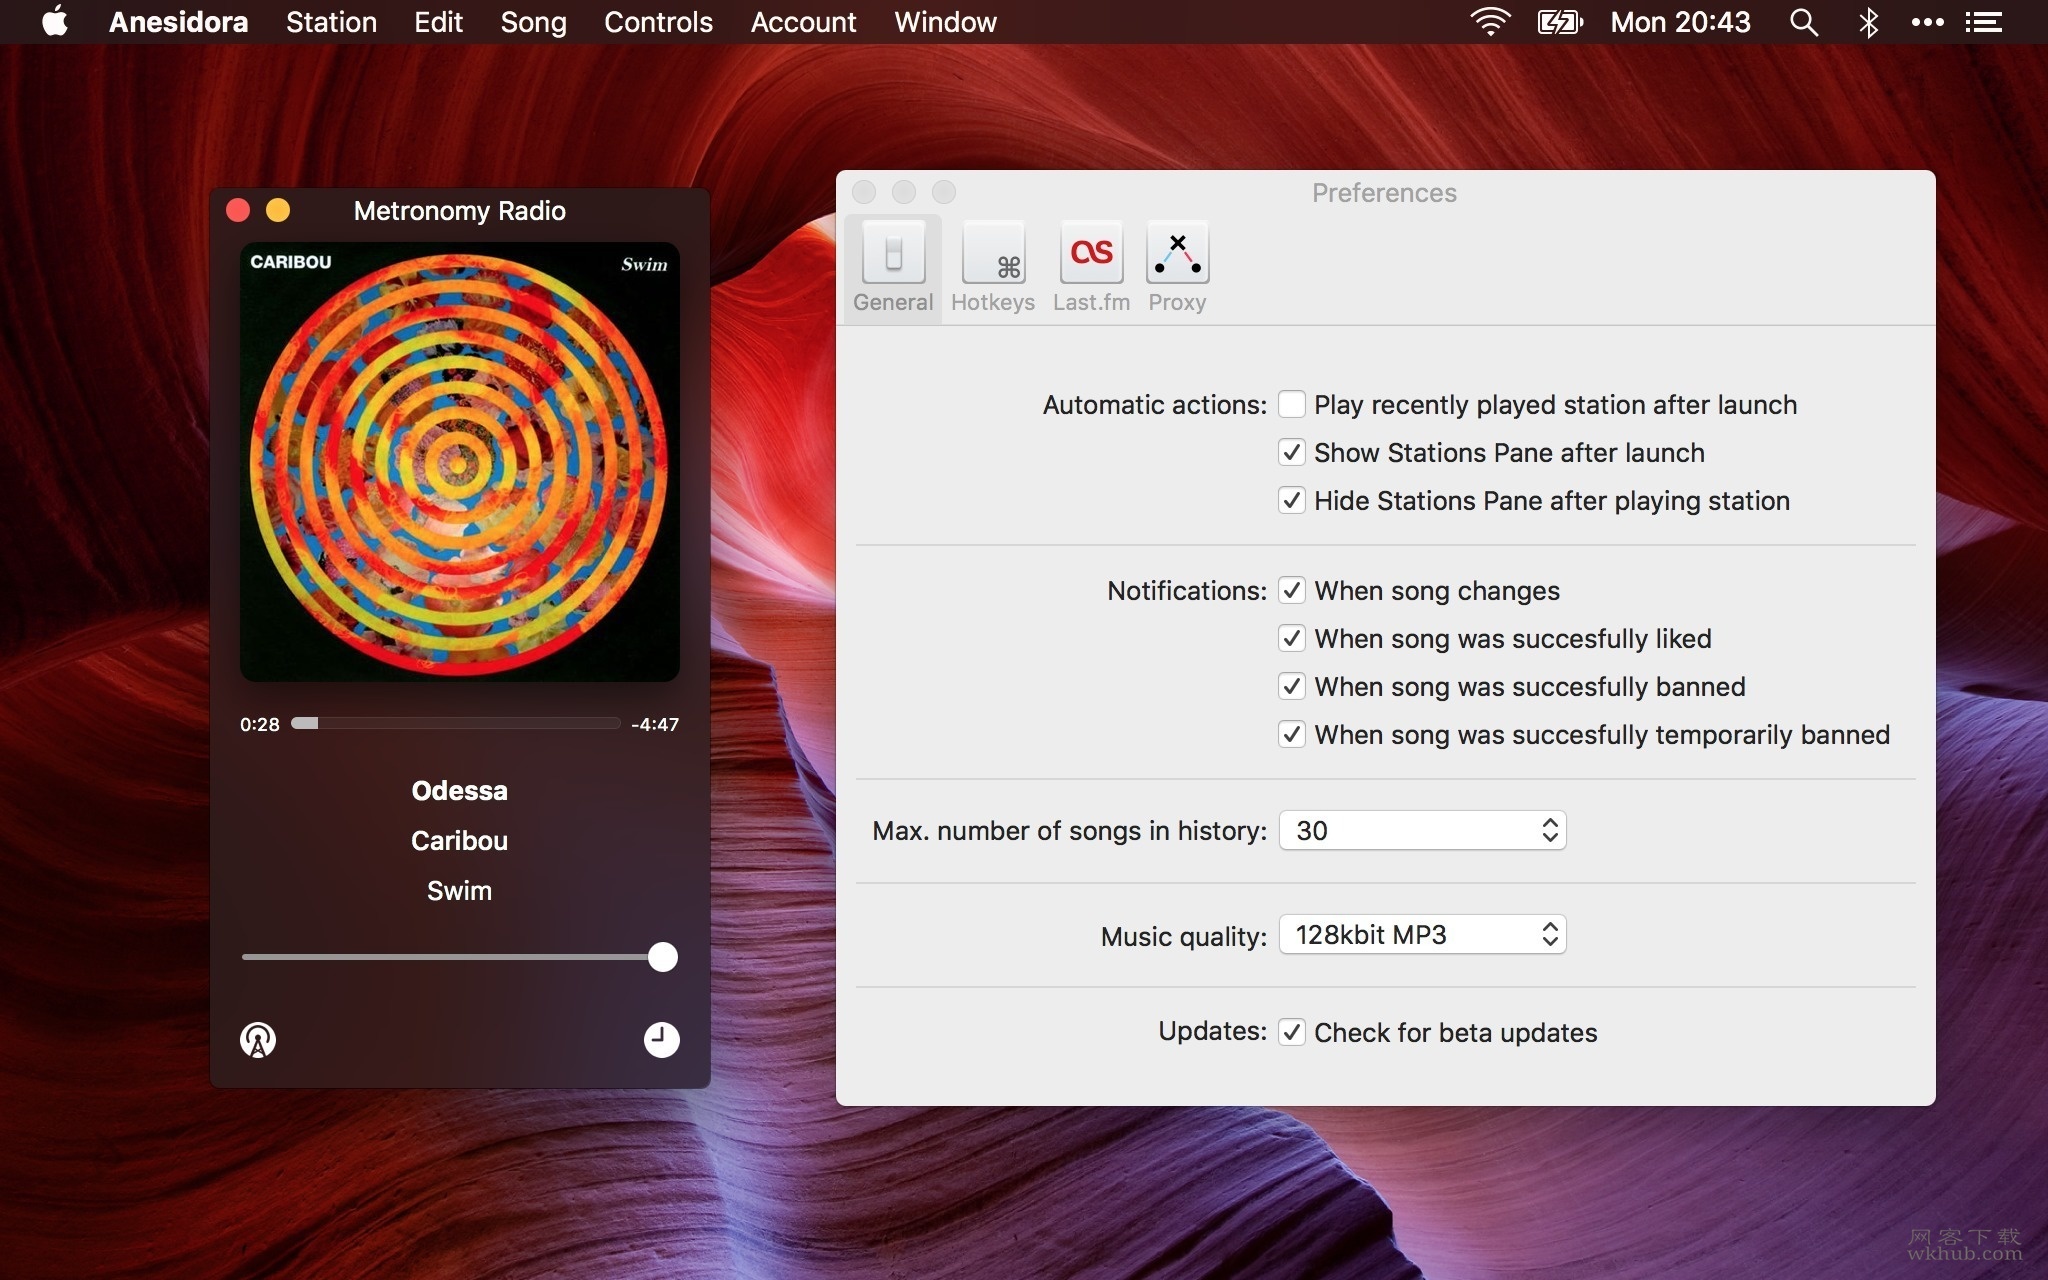The height and width of the screenshot is (1280, 2048).
Task: Open the Music quality dropdown
Action: pos(1422,935)
